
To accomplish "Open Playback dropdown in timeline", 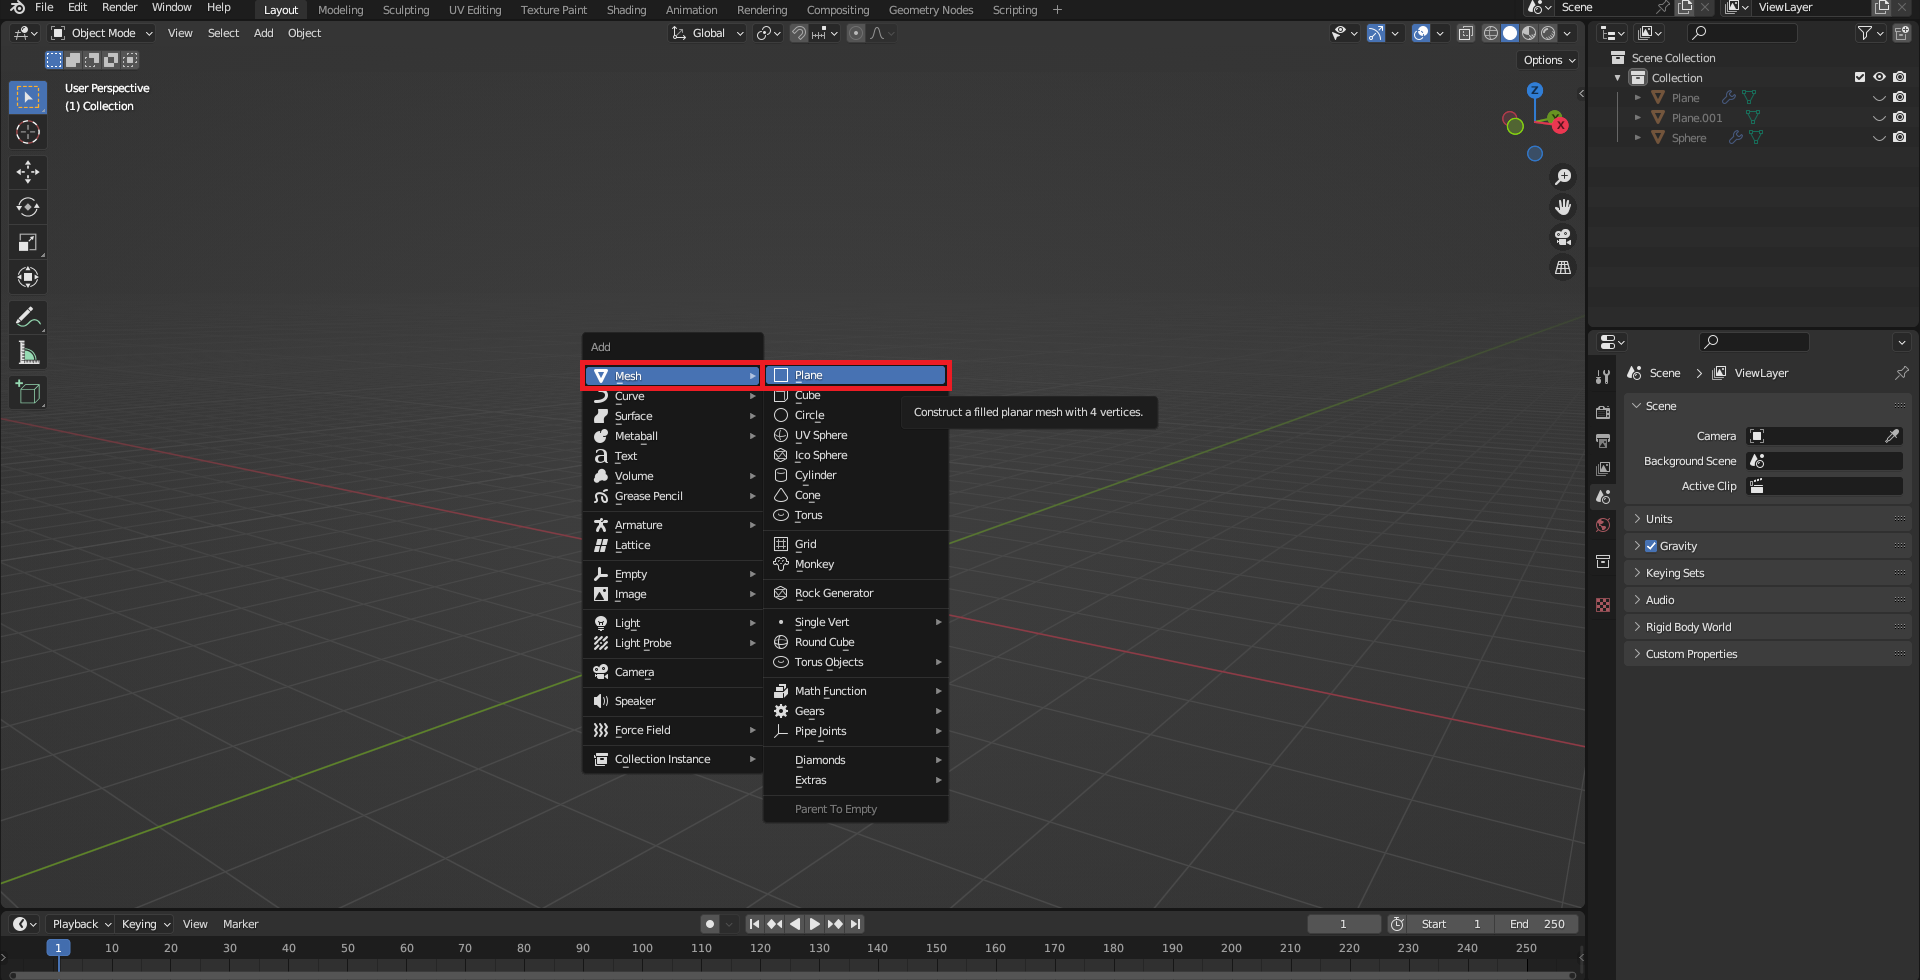I will click(x=81, y=924).
